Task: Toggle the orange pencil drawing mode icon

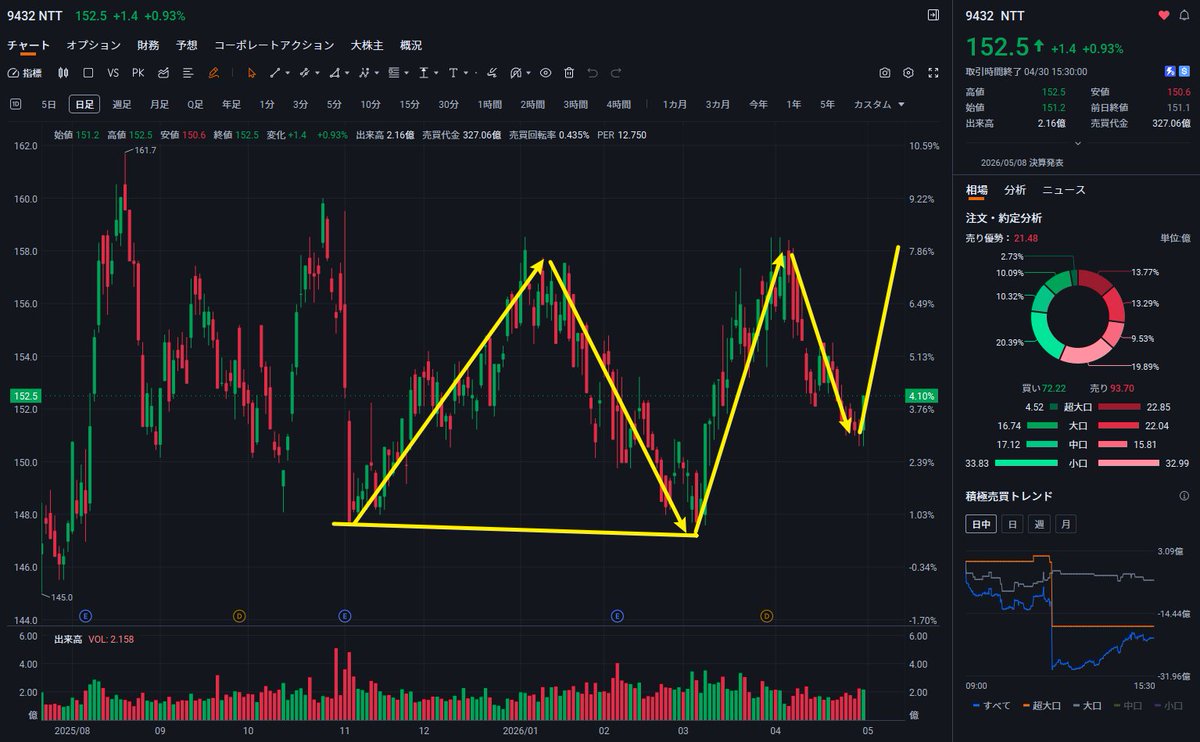Action: click(x=213, y=73)
